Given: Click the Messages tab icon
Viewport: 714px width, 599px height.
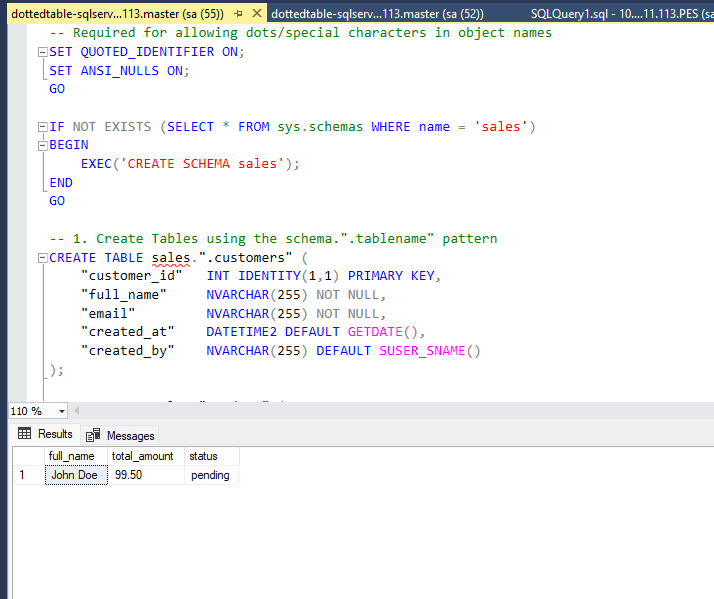Looking at the screenshot, I should (x=93, y=435).
